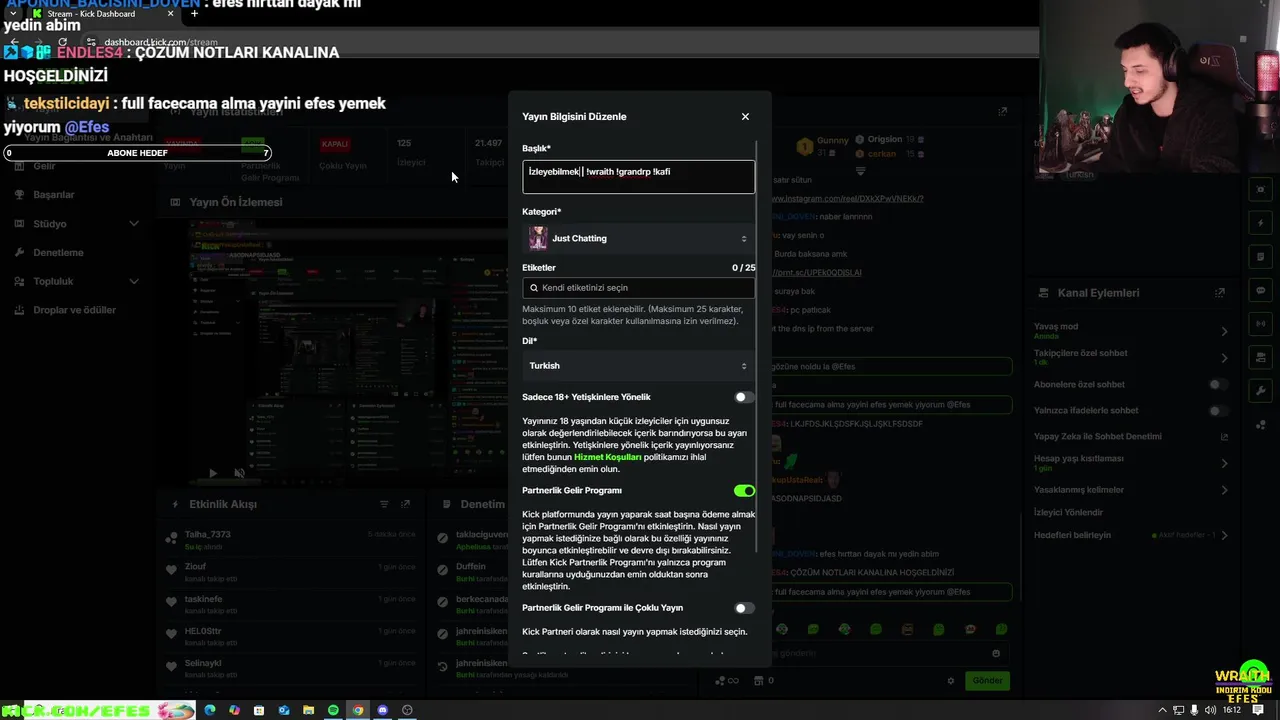
Task: Open Denetleme in the sidebar
Action: pyautogui.click(x=58, y=253)
